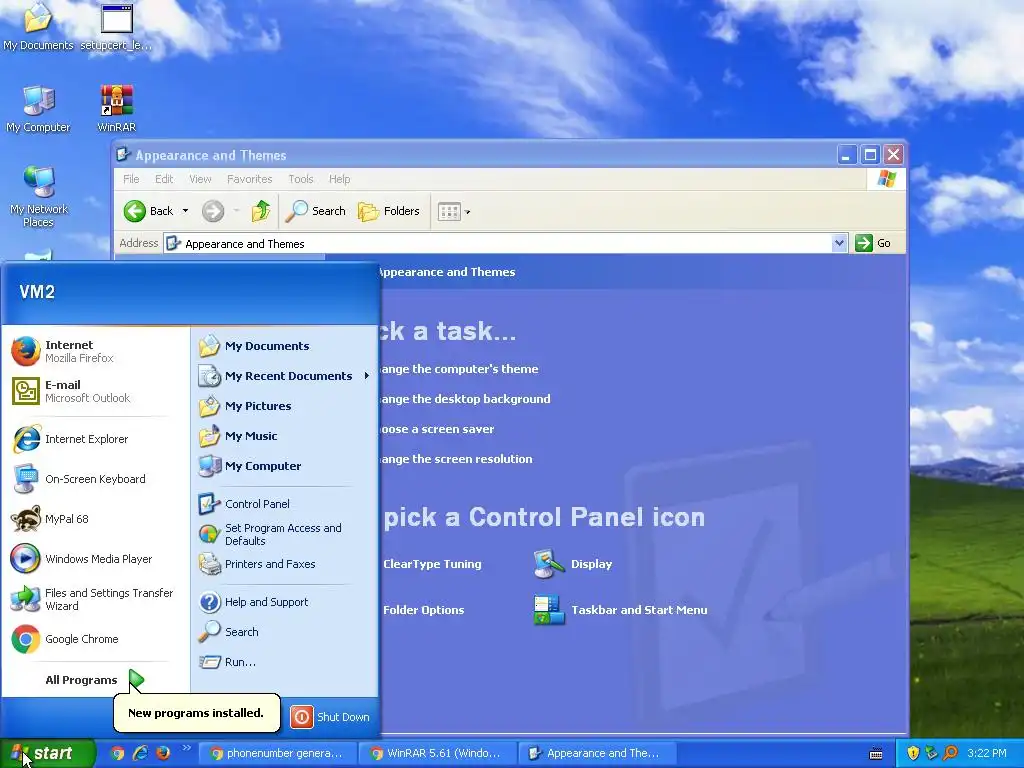The width and height of the screenshot is (1024, 768).
Task: Open Set Program Access and Defaults
Action: pos(284,534)
